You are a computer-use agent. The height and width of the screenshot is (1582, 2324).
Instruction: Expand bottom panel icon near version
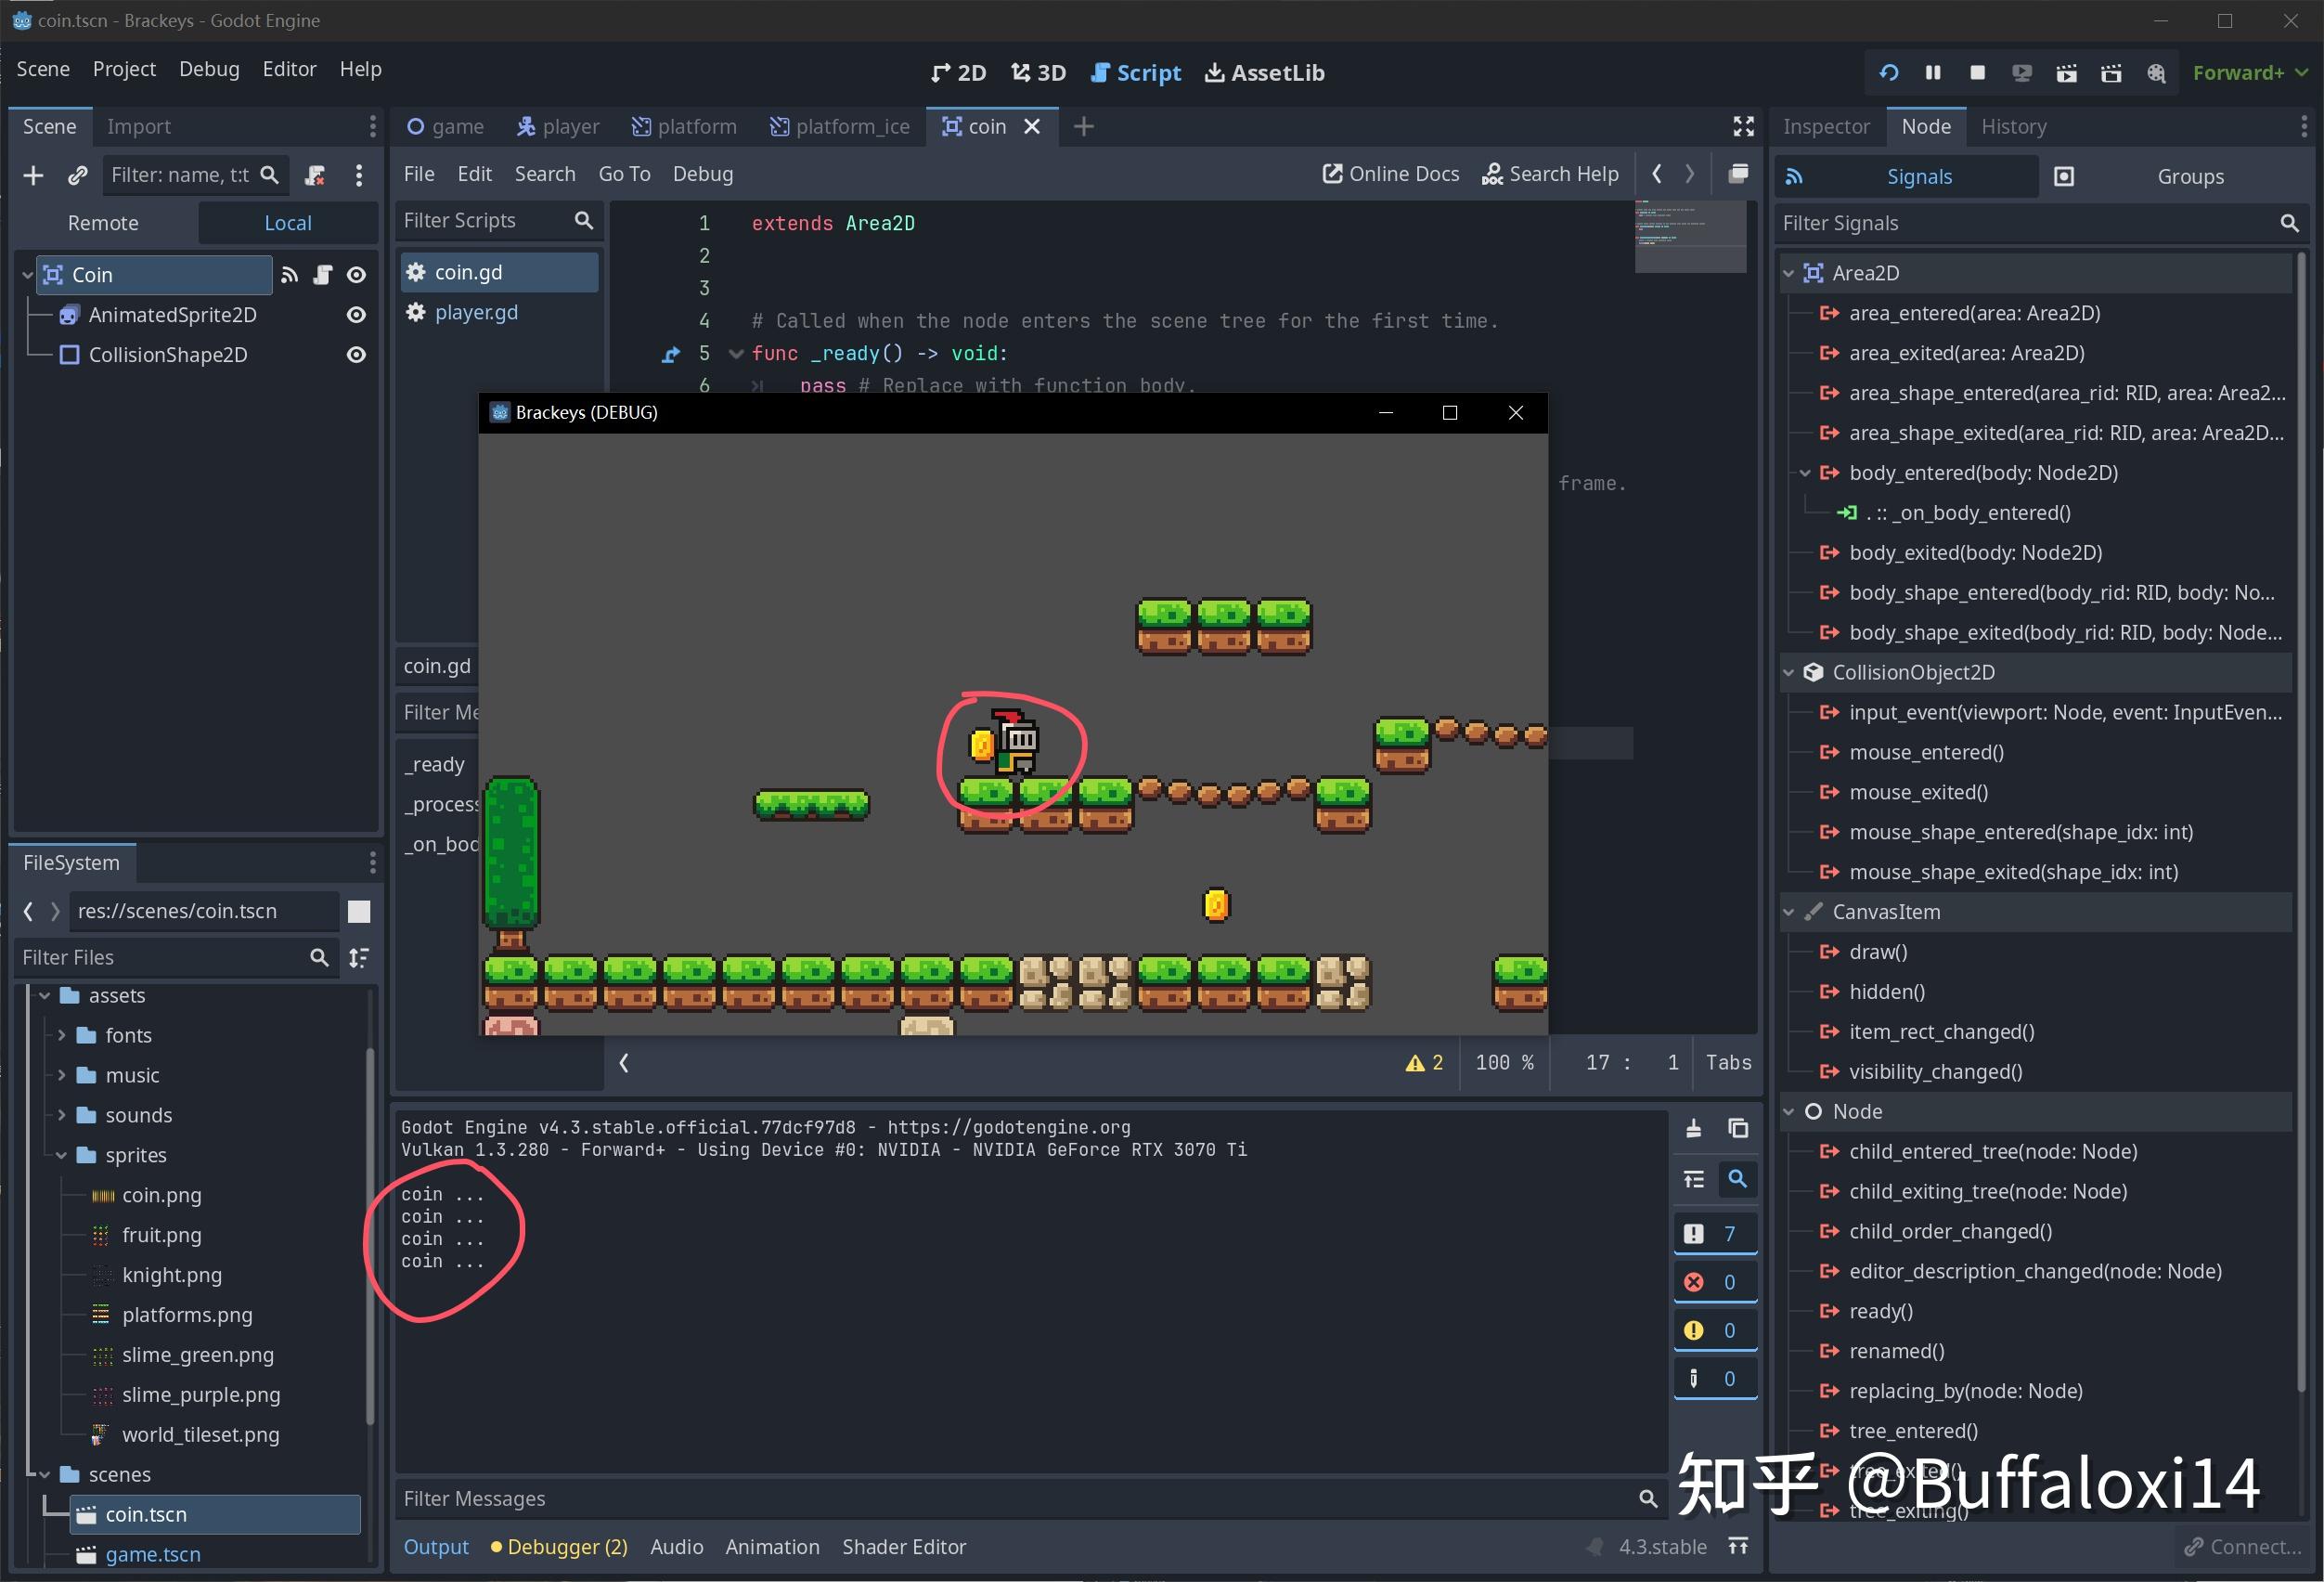pos(1738,1547)
